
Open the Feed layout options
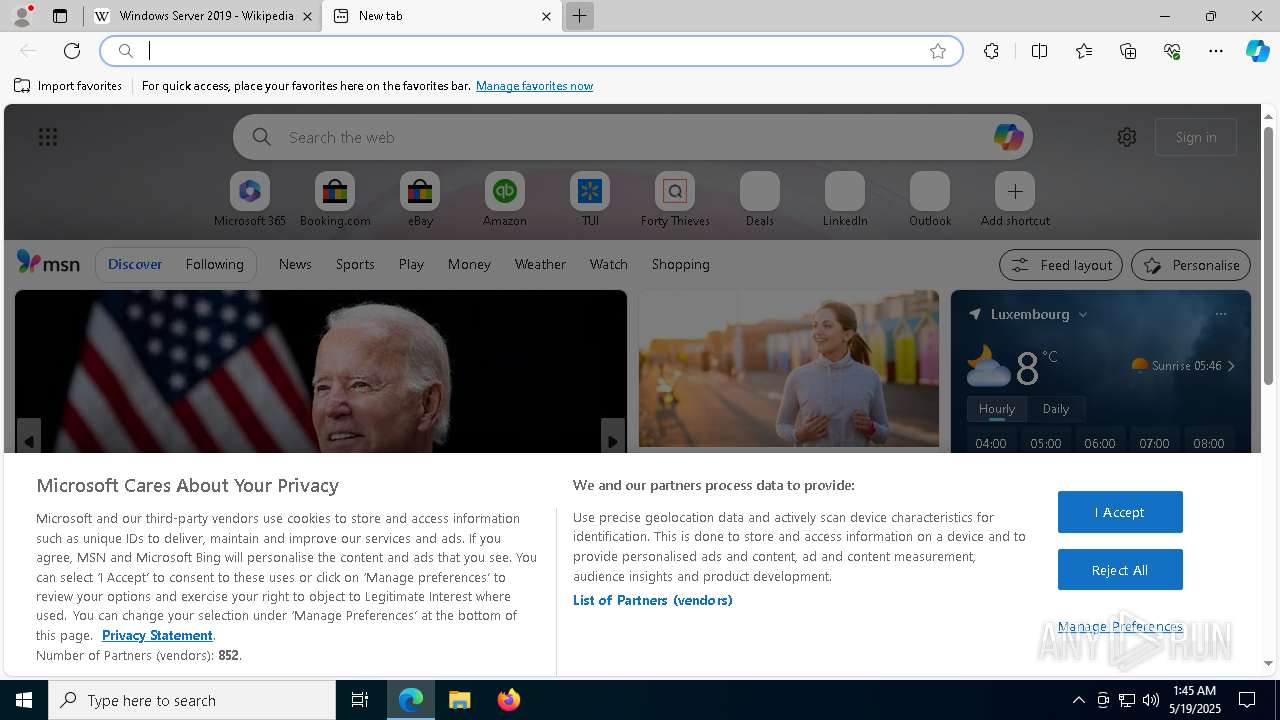(1061, 265)
